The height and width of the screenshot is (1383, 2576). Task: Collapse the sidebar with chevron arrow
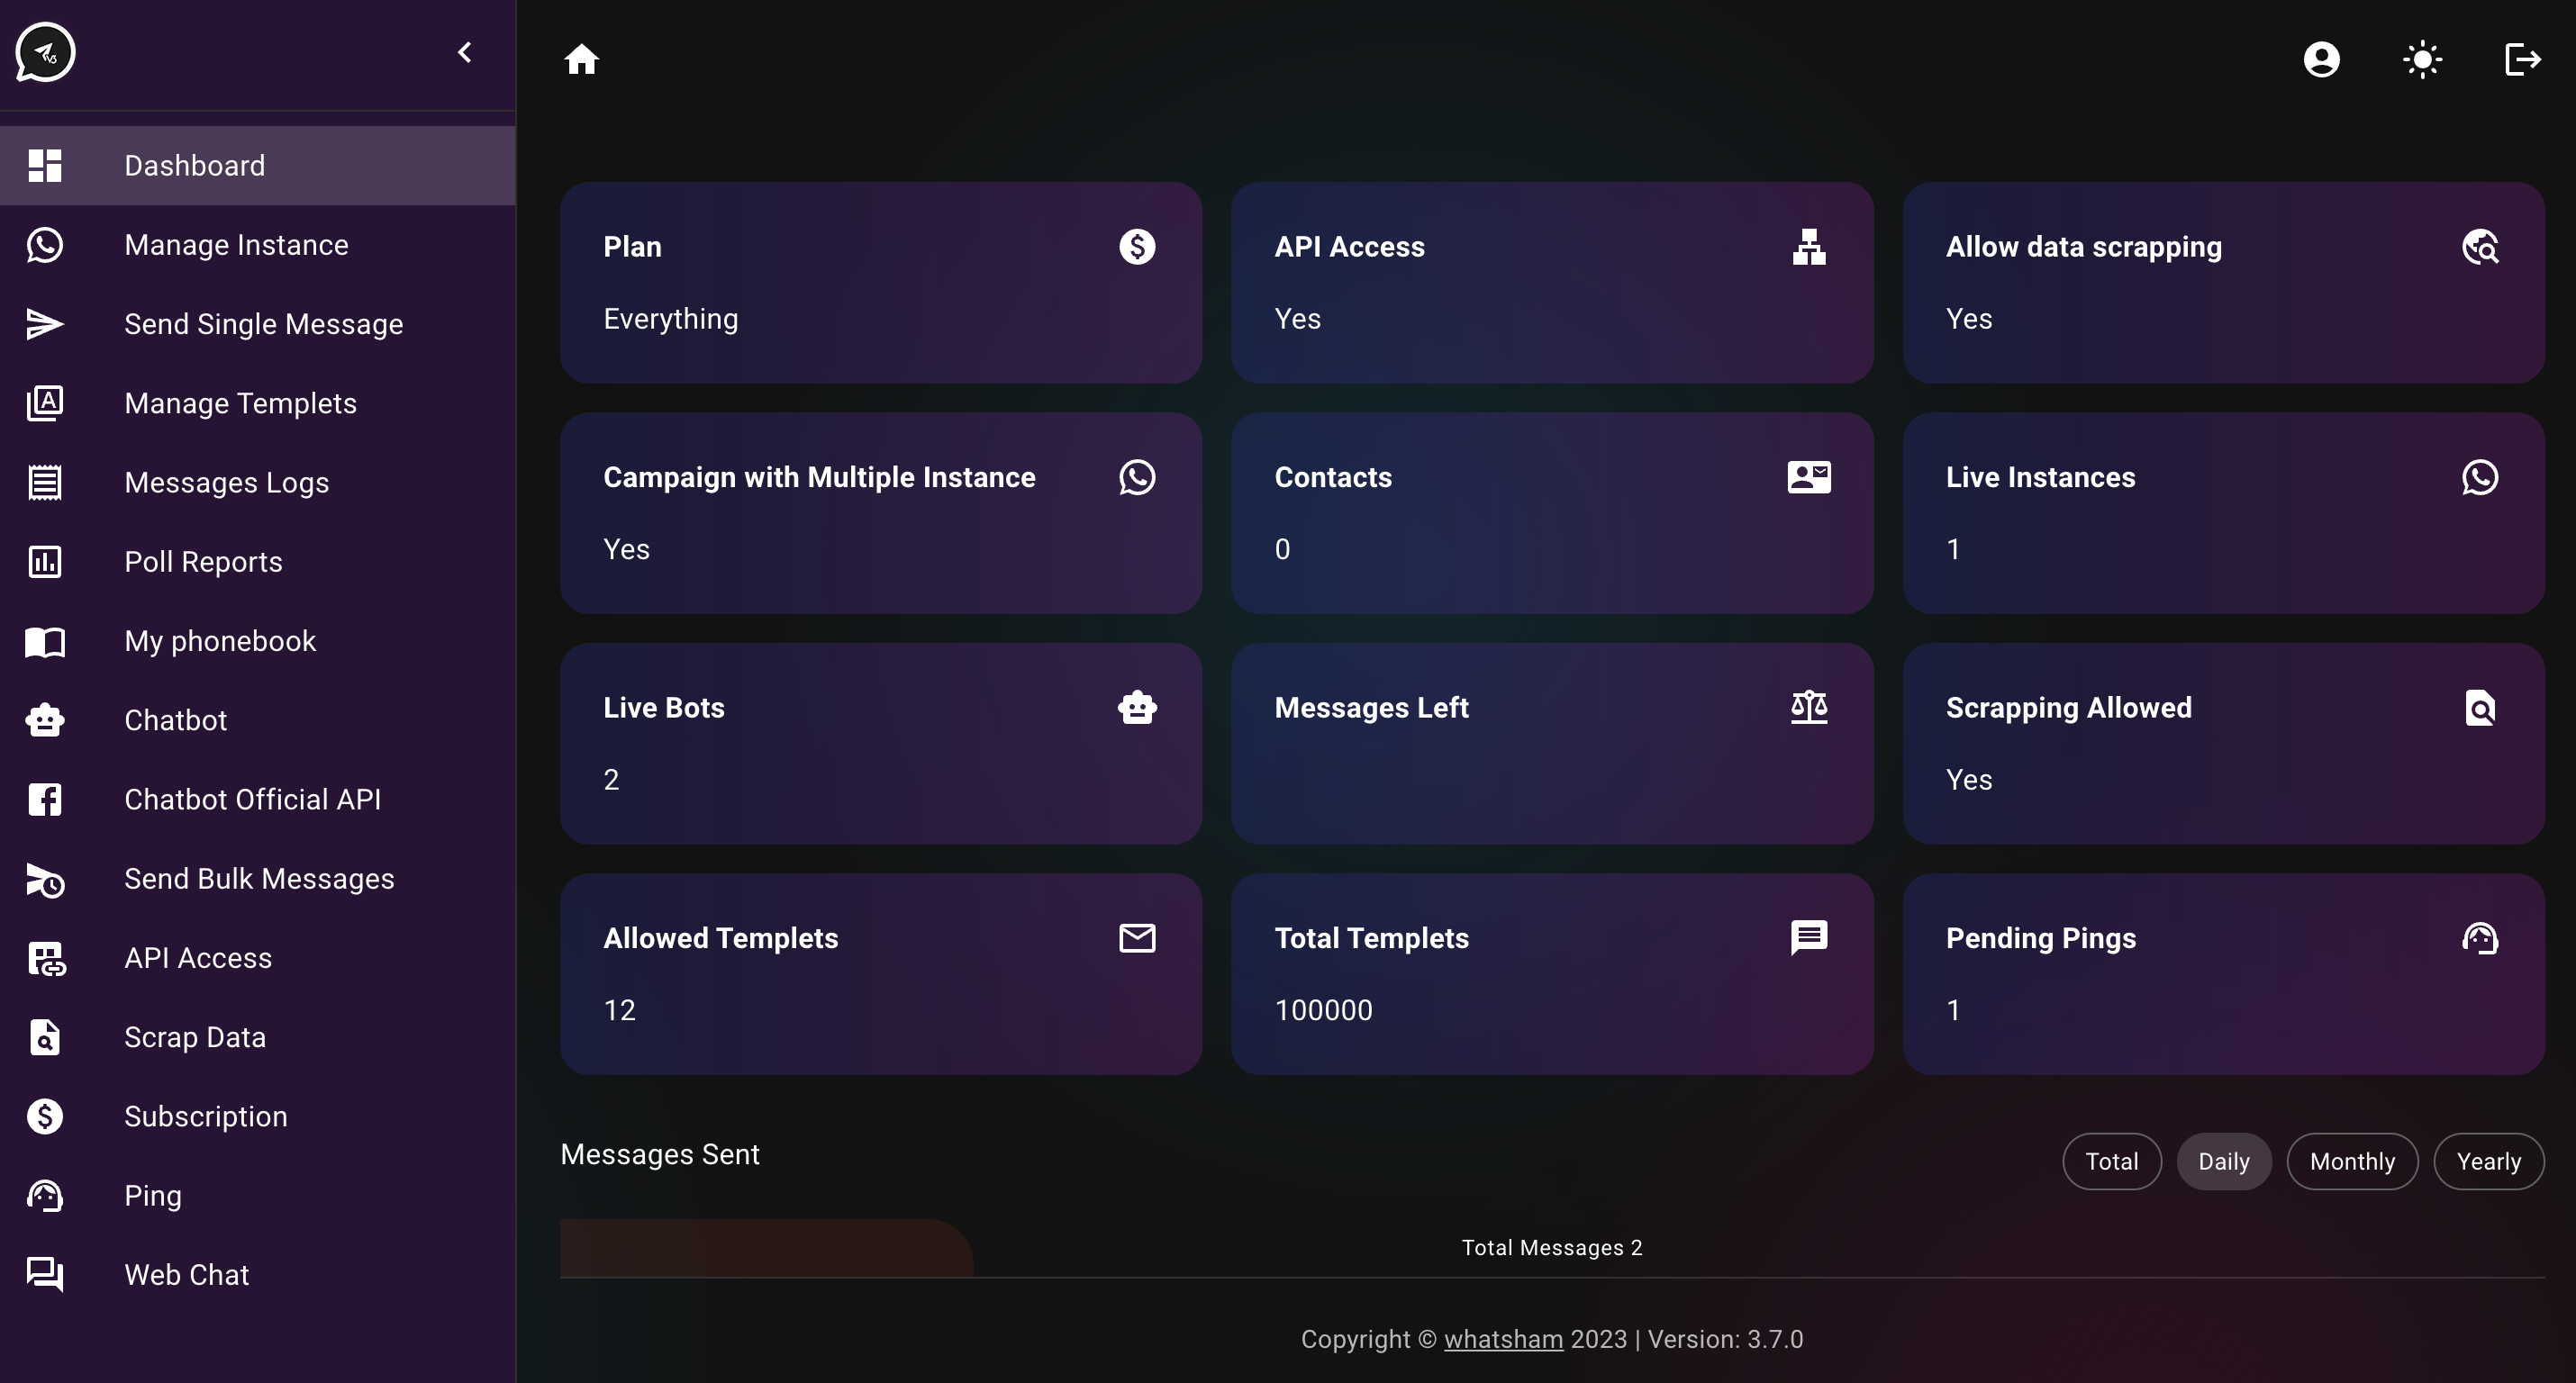coord(464,52)
